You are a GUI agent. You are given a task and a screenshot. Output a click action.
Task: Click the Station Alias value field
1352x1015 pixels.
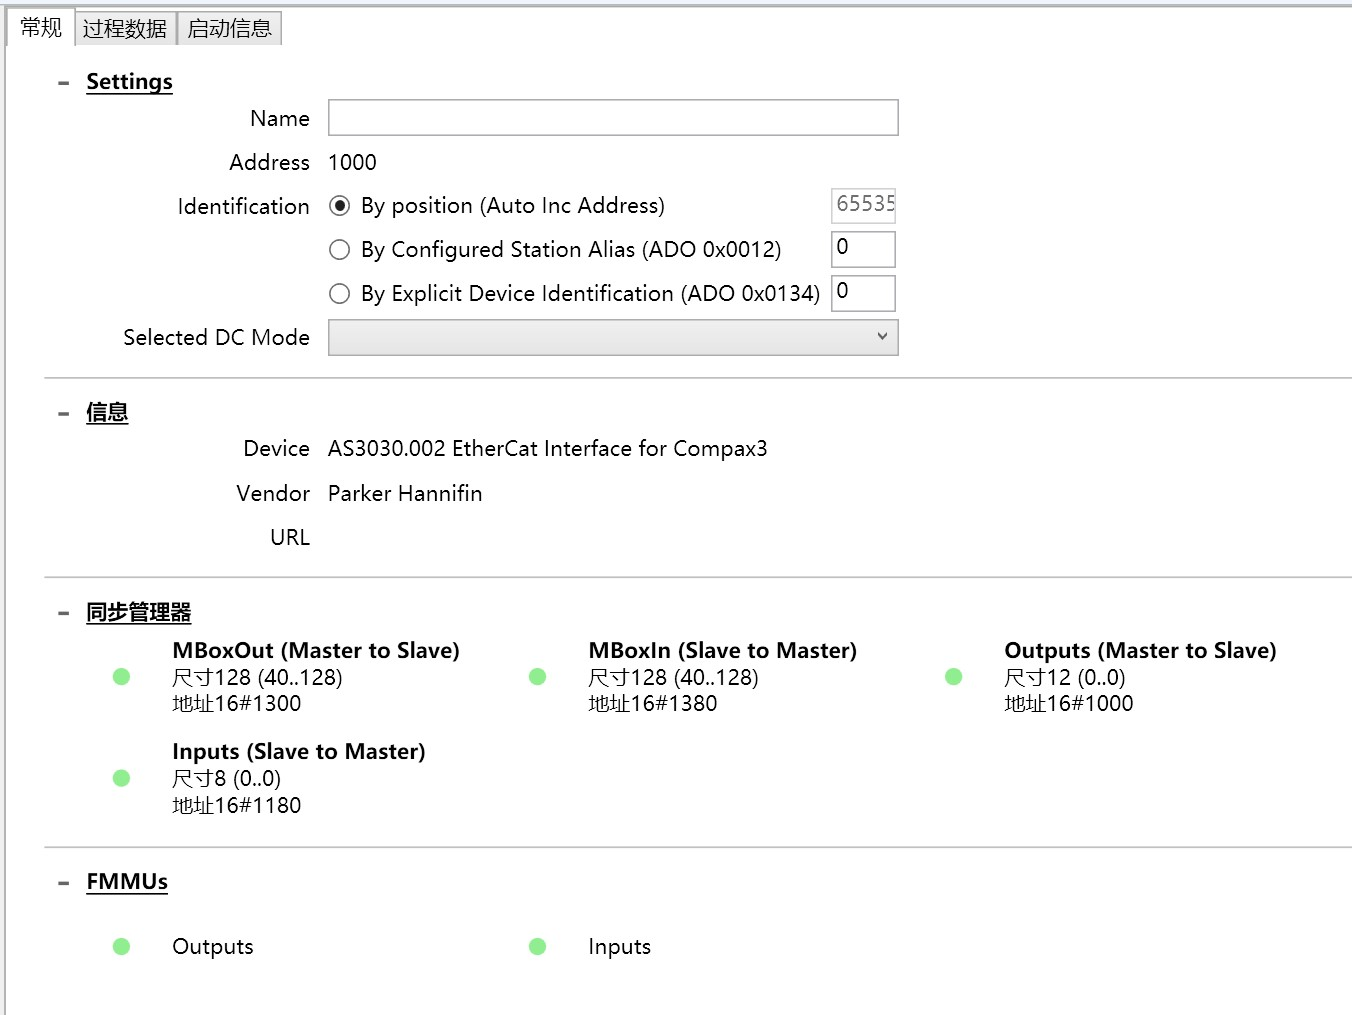pos(863,249)
